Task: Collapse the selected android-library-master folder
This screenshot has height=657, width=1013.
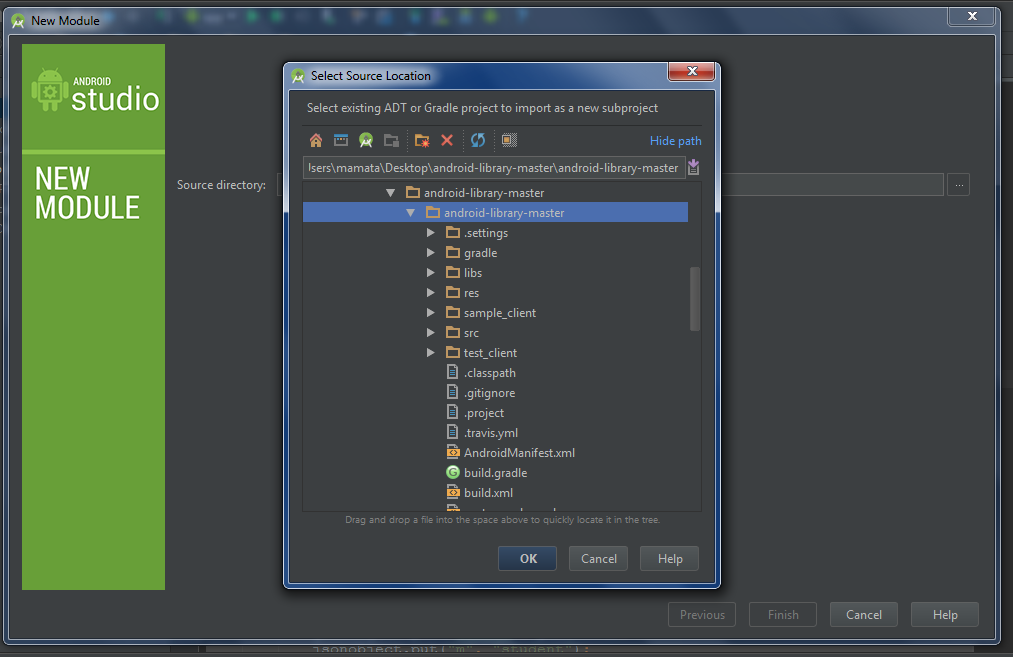Action: [410, 213]
